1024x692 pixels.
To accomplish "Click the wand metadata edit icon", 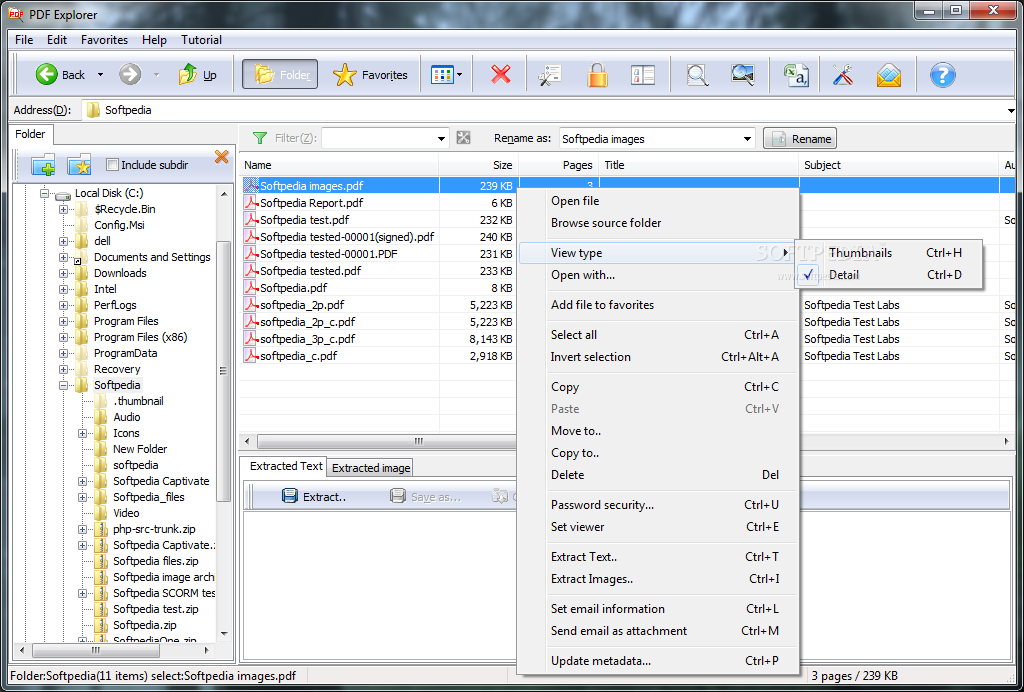I will click(550, 74).
